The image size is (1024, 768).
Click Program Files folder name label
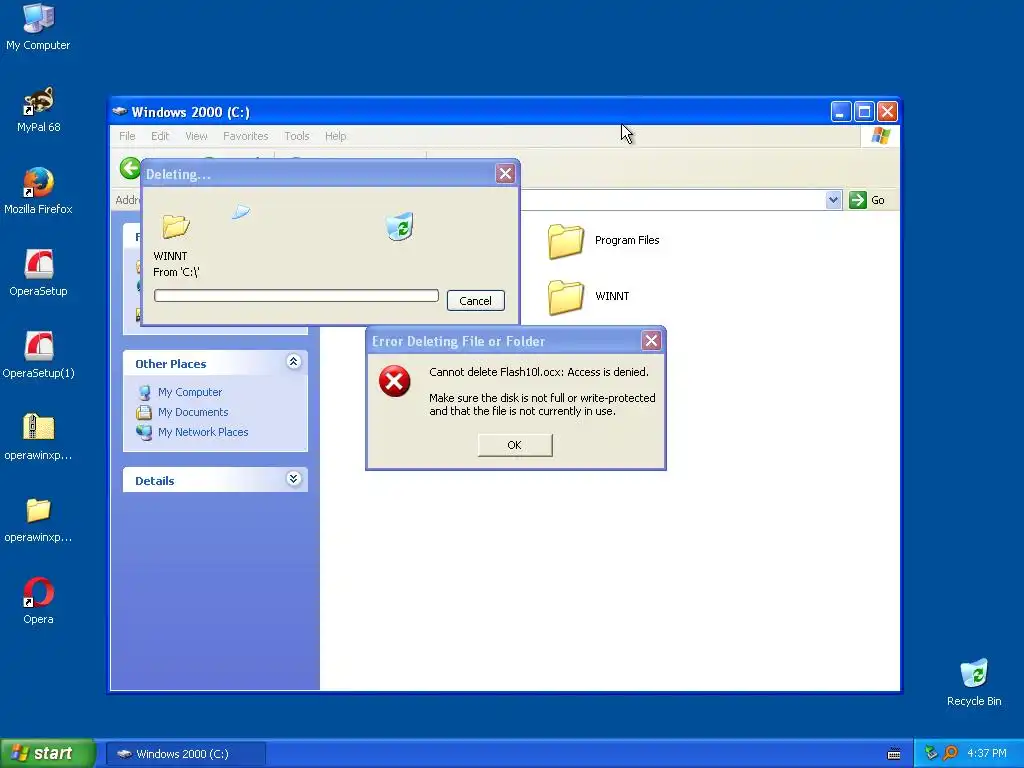627,240
